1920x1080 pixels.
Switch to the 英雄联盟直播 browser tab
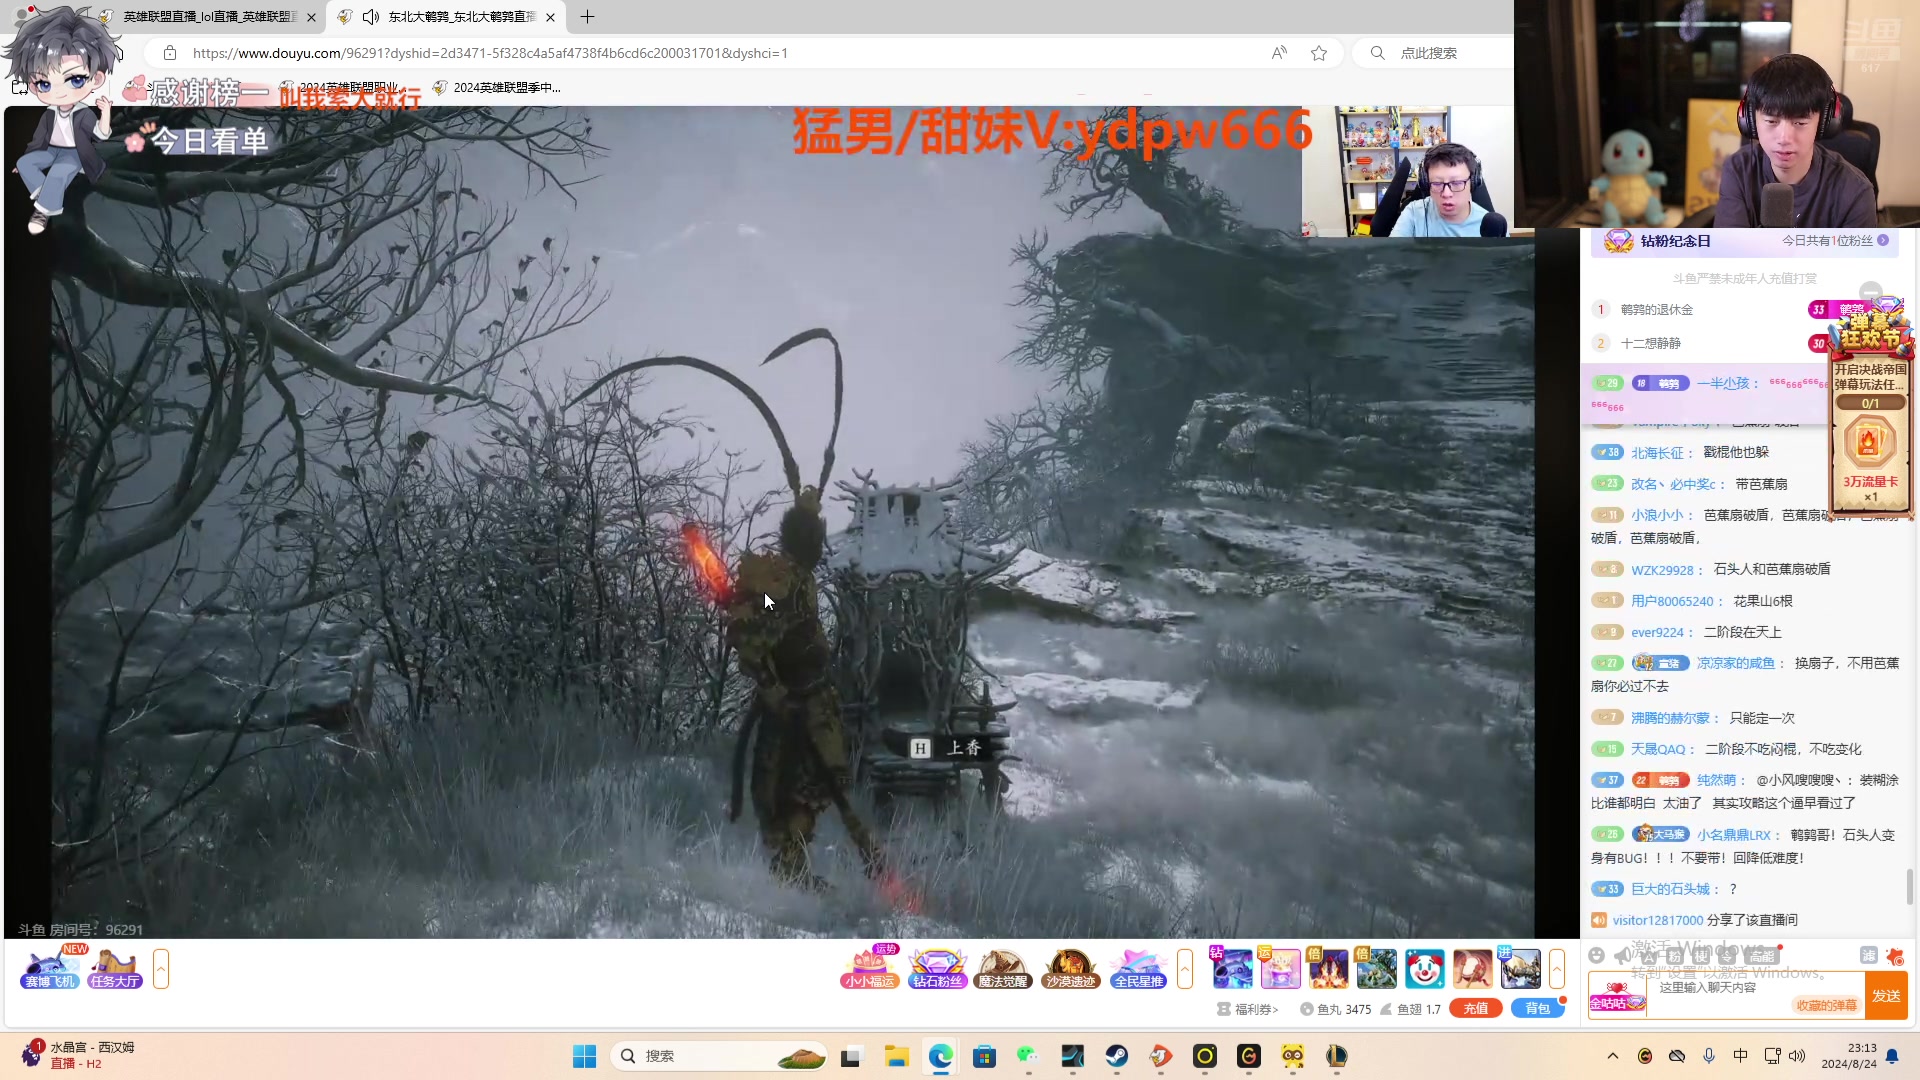(x=209, y=17)
